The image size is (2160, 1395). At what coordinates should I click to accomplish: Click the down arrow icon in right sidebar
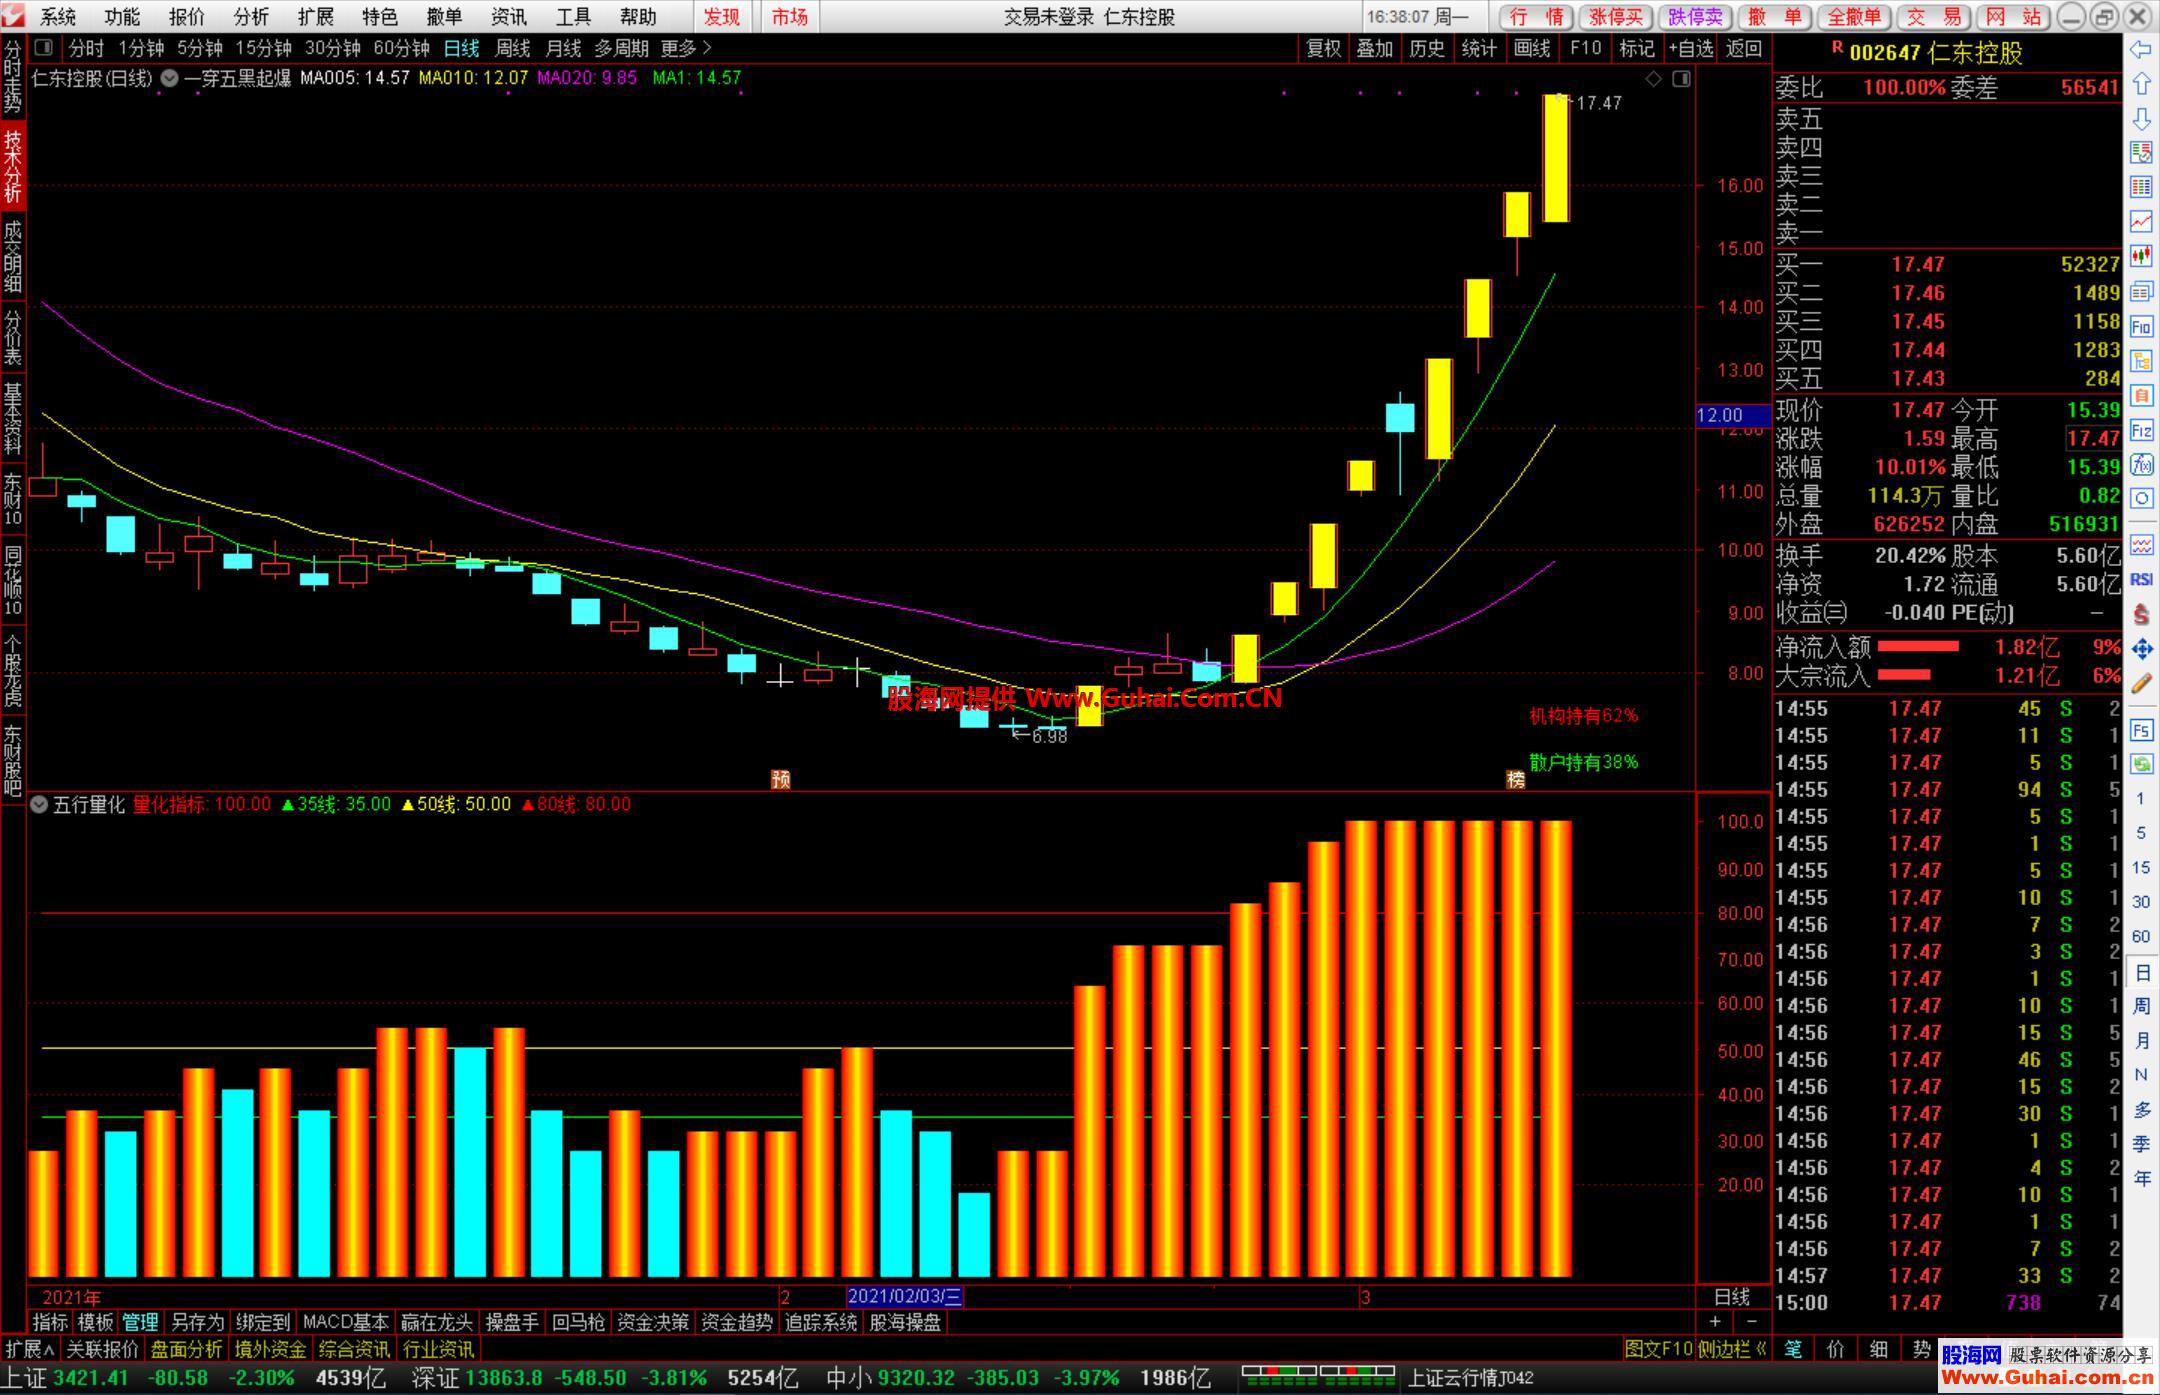[x=2141, y=119]
